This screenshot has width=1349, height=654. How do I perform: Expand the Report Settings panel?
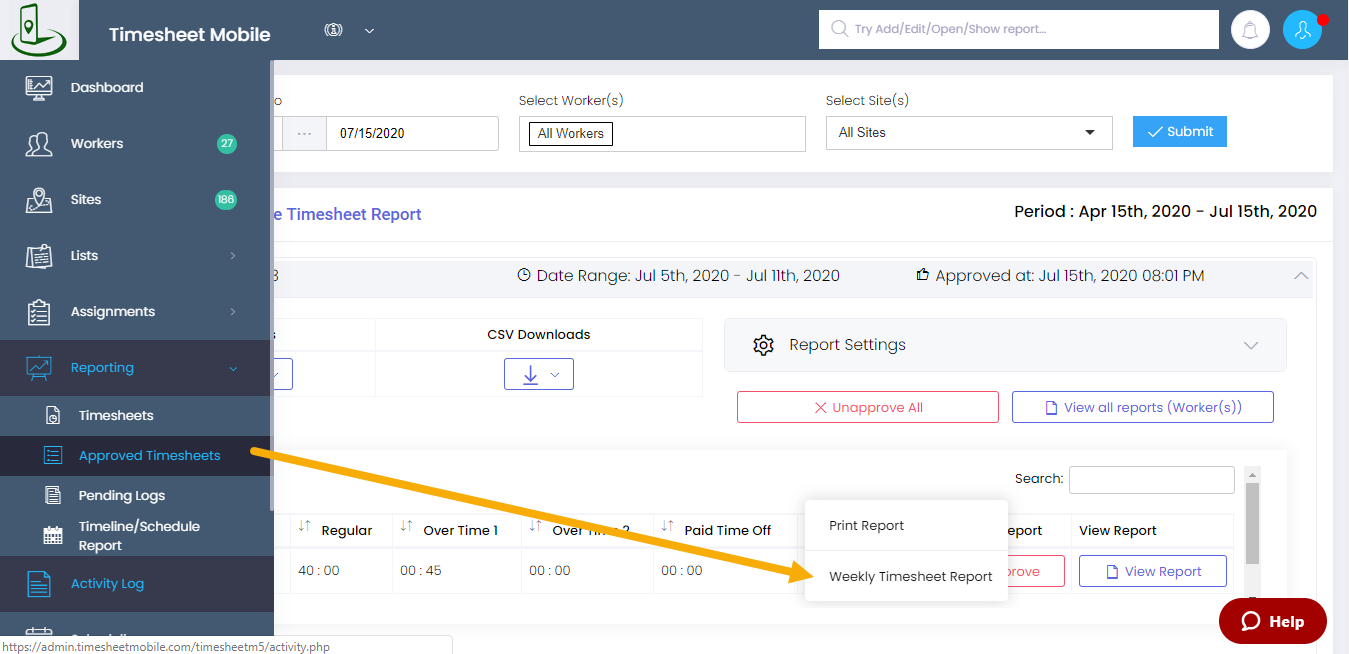coord(1251,345)
